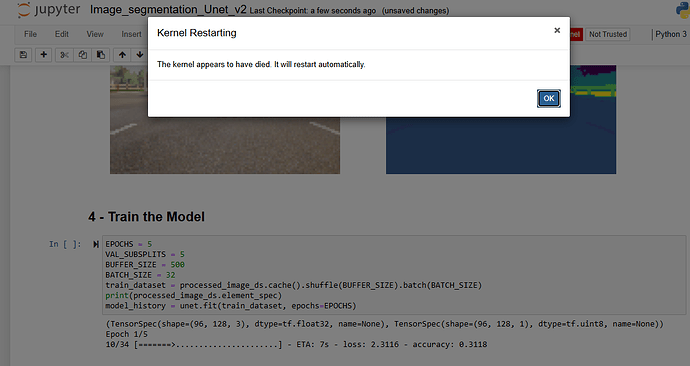
Task: Click the Not Trusted button
Action: point(608,34)
